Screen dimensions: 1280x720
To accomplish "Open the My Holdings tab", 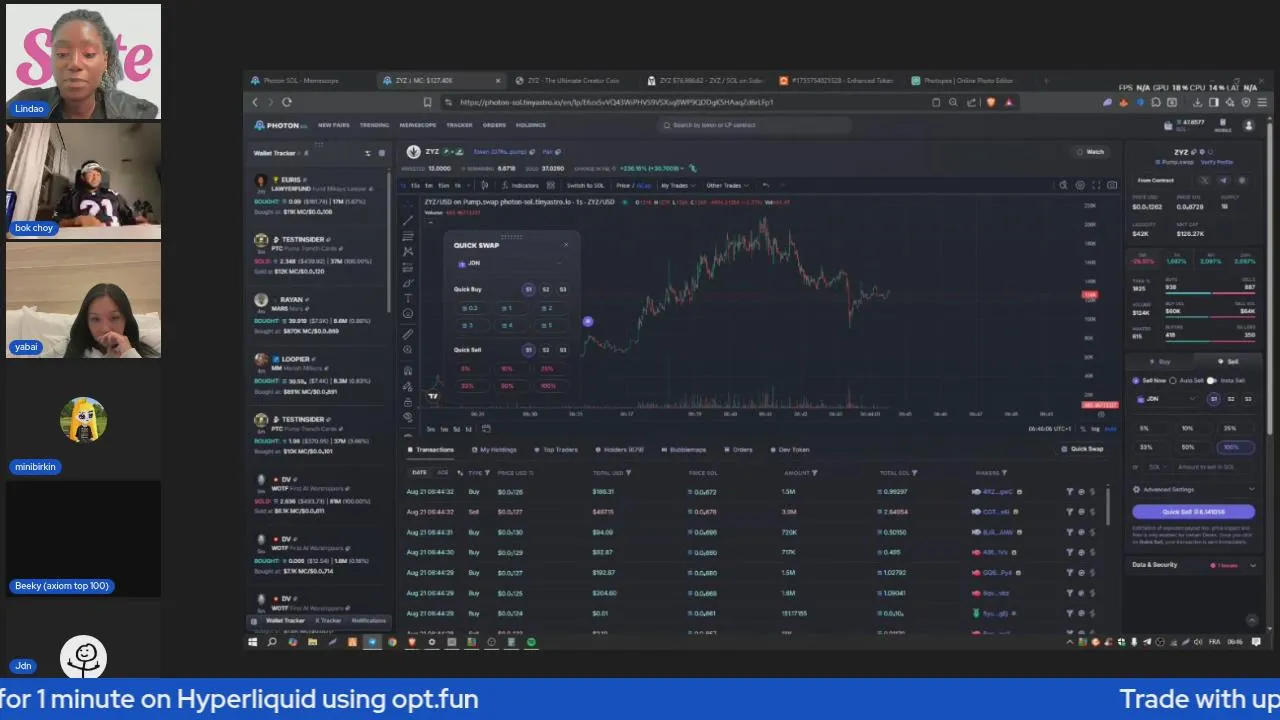I will 494,450.
